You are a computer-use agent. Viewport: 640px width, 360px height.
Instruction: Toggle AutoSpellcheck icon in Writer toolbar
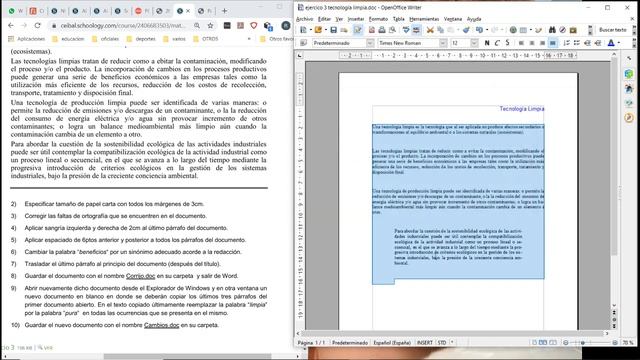tap(416, 30)
